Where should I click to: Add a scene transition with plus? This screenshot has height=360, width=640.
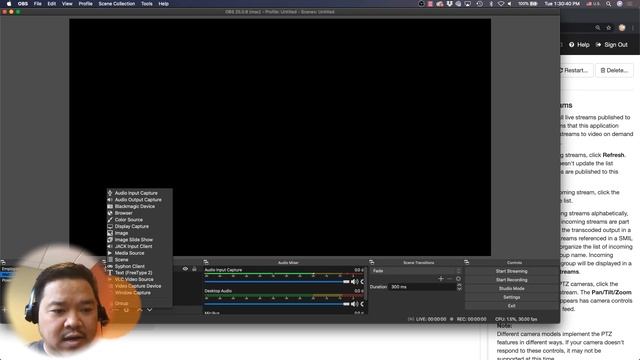click(x=441, y=279)
